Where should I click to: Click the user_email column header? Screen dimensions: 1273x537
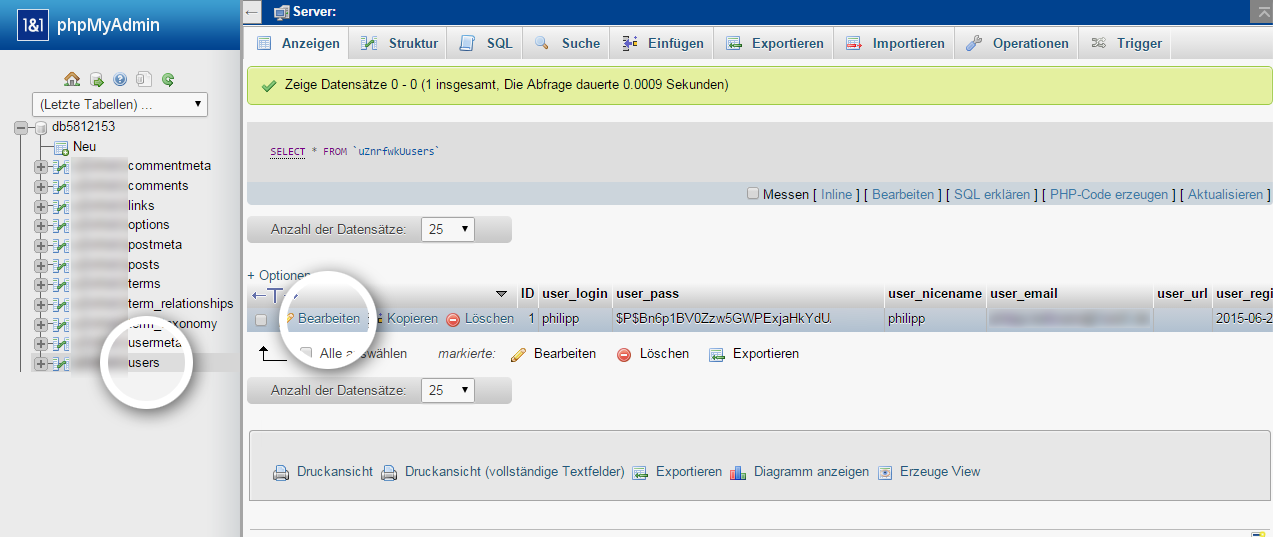point(1024,293)
